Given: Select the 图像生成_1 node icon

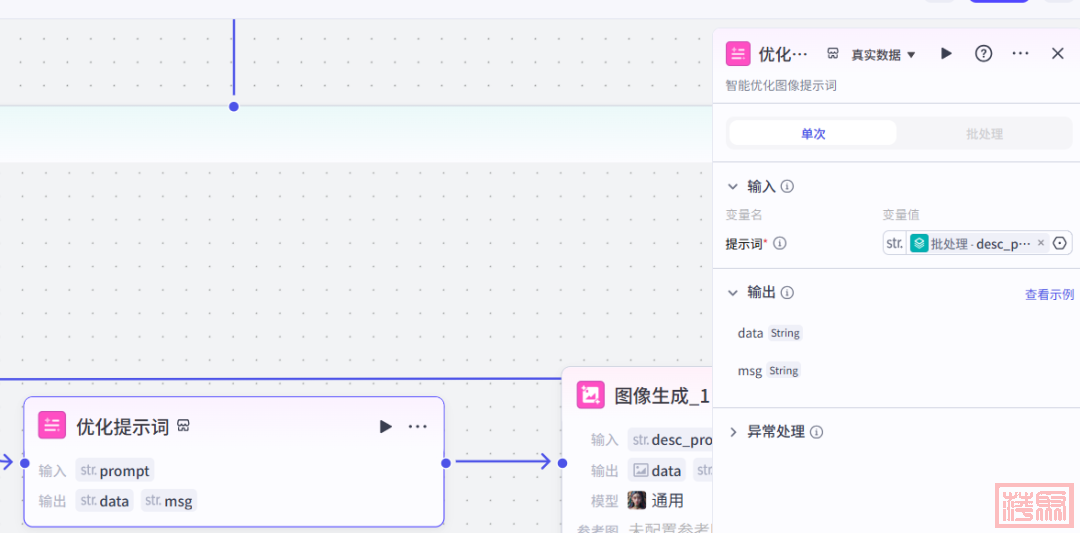Looking at the screenshot, I should [x=591, y=396].
